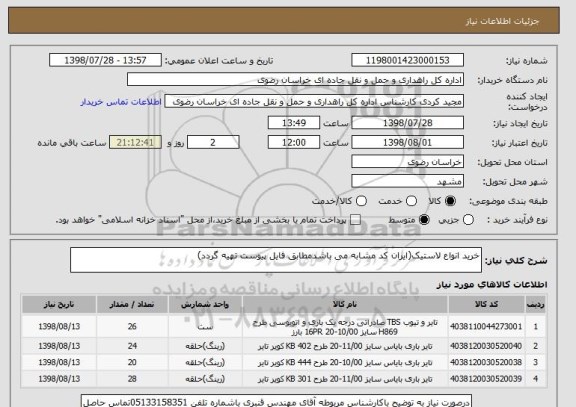Click the remaining time counter 21:12:41
Screen dimensions: 576x407
(x=135, y=142)
